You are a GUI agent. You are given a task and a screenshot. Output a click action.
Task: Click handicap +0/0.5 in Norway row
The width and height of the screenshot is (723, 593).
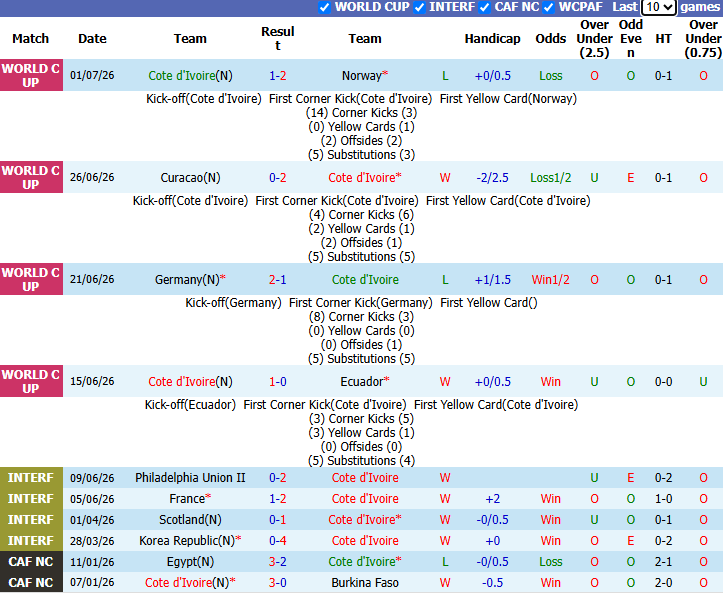[492, 76]
